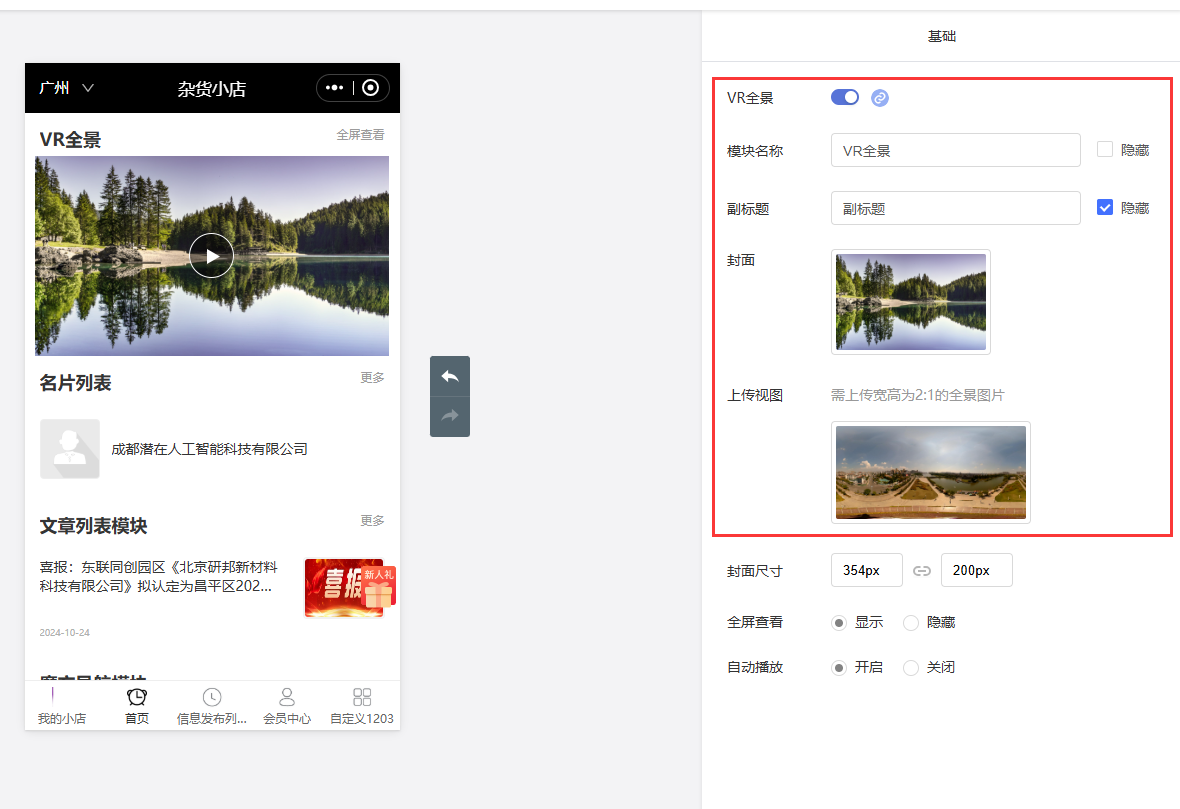Click the 文章列表模块 heading
Viewport: 1180px width, 809px height.
93,526
